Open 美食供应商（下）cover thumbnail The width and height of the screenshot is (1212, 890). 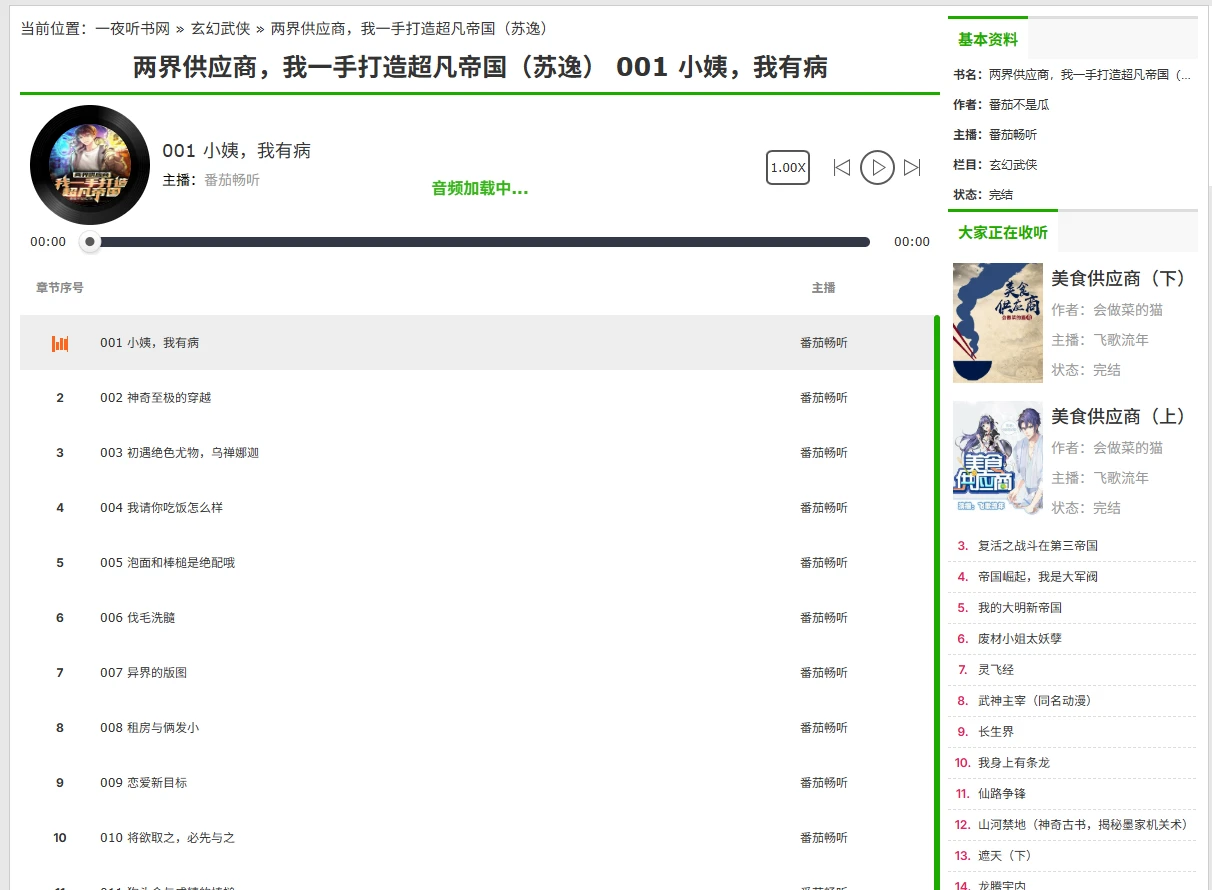(997, 323)
